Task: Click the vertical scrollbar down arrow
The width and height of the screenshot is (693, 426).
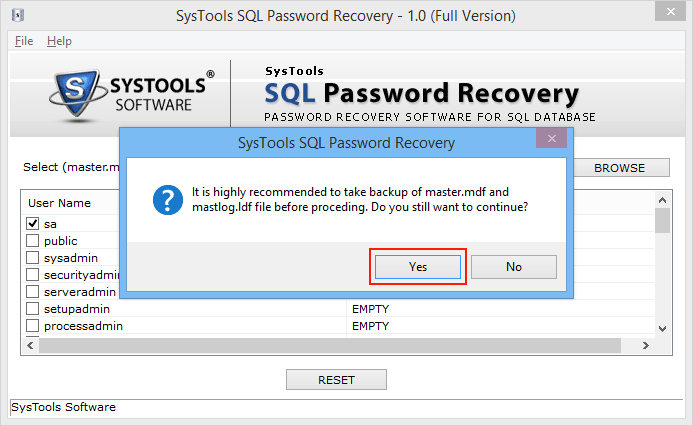Action: (x=662, y=328)
